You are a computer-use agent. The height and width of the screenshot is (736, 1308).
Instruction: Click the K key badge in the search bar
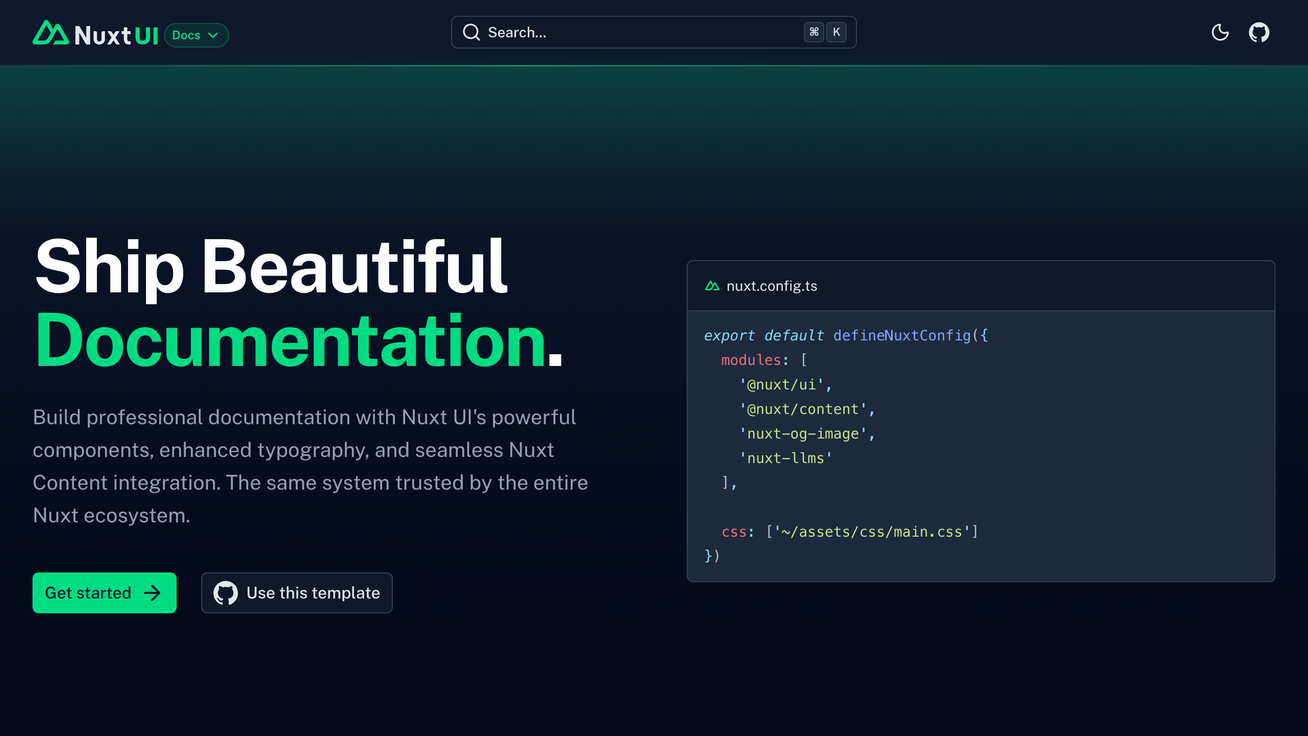(836, 32)
